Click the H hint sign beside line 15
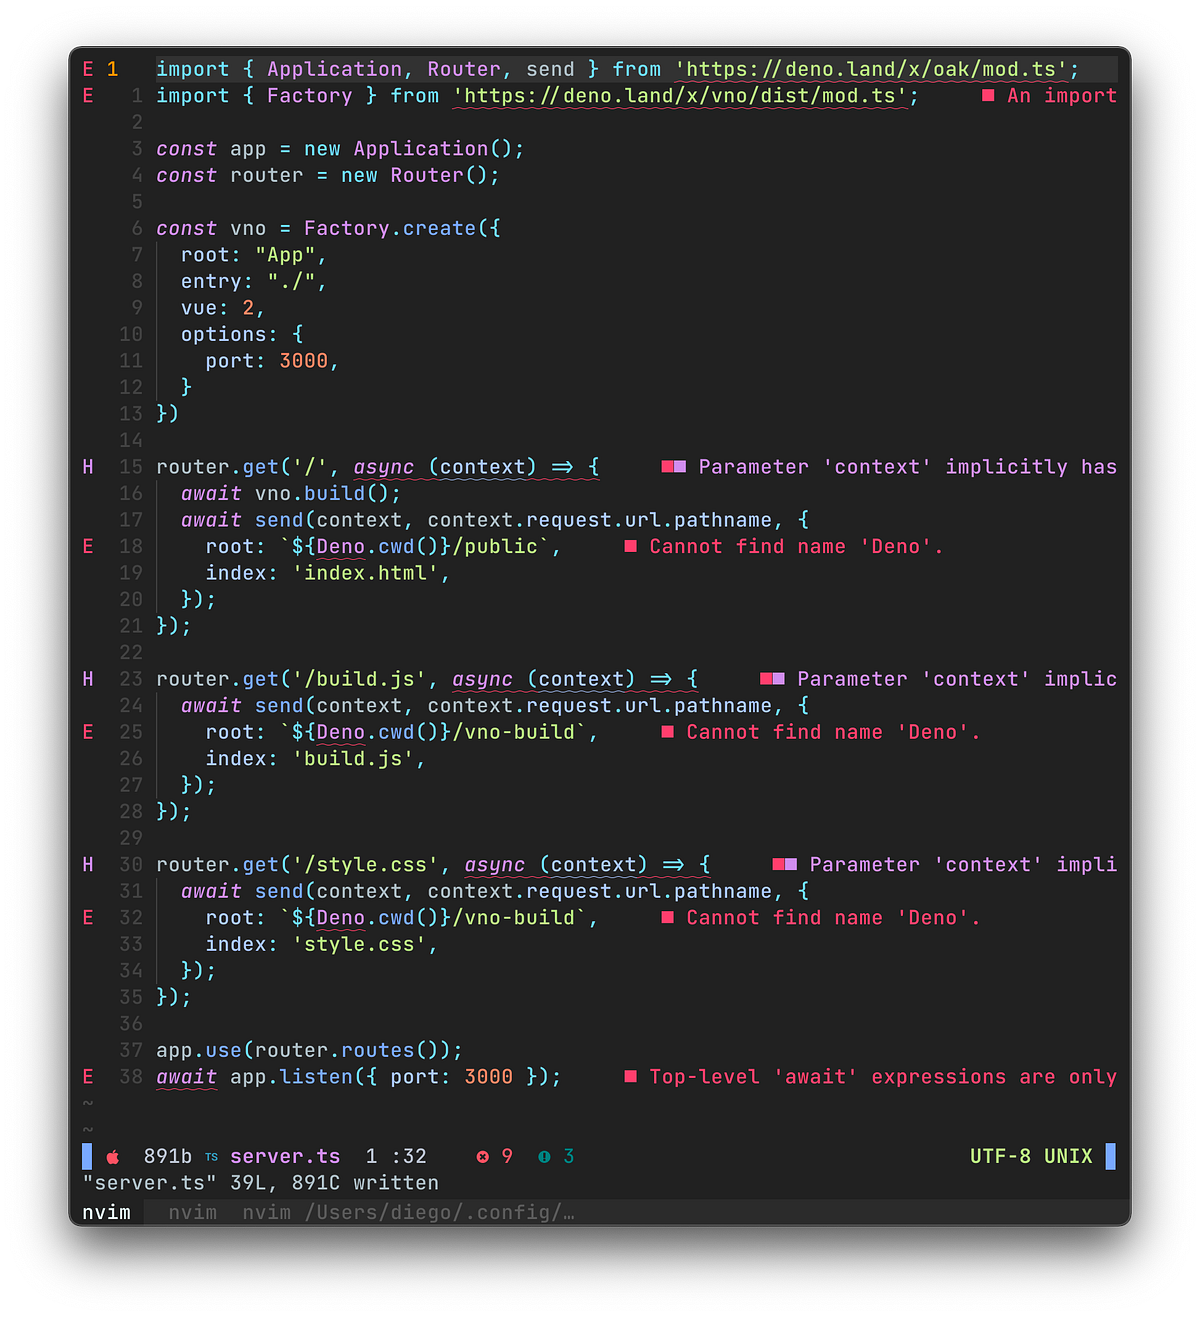Image resolution: width=1200 pixels, height=1317 pixels. click(x=87, y=466)
